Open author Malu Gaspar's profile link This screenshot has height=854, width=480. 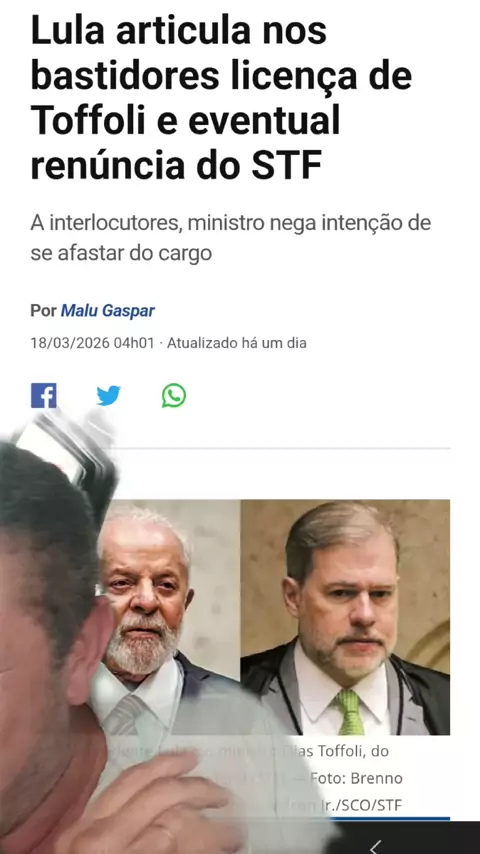click(107, 310)
